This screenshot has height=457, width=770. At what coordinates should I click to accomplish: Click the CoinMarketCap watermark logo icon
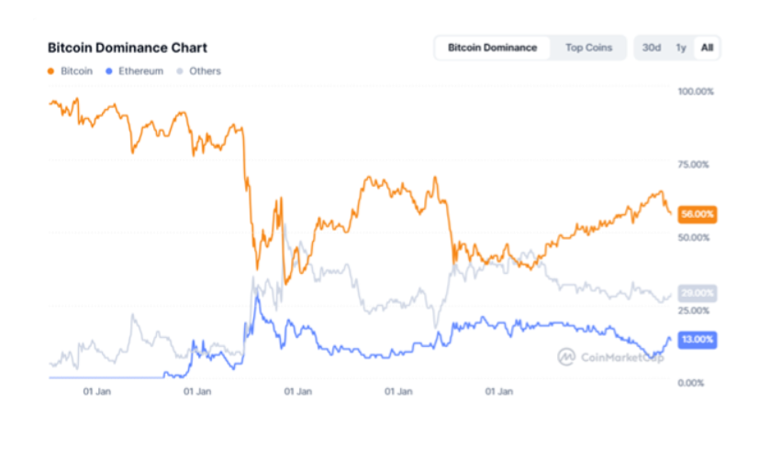coord(566,356)
